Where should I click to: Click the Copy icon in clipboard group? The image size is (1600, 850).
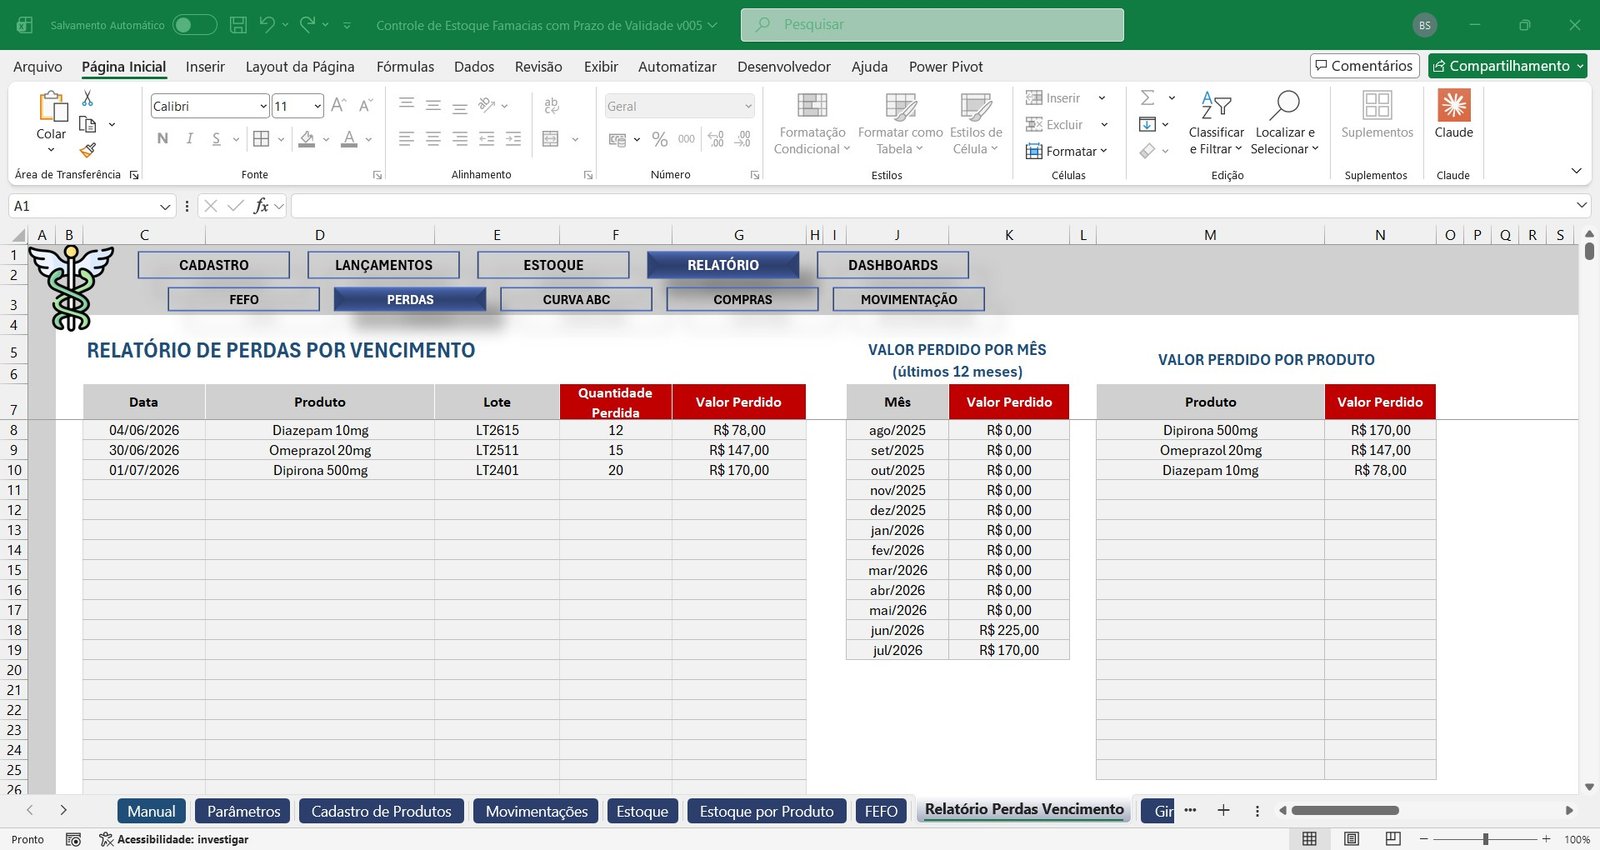87,124
